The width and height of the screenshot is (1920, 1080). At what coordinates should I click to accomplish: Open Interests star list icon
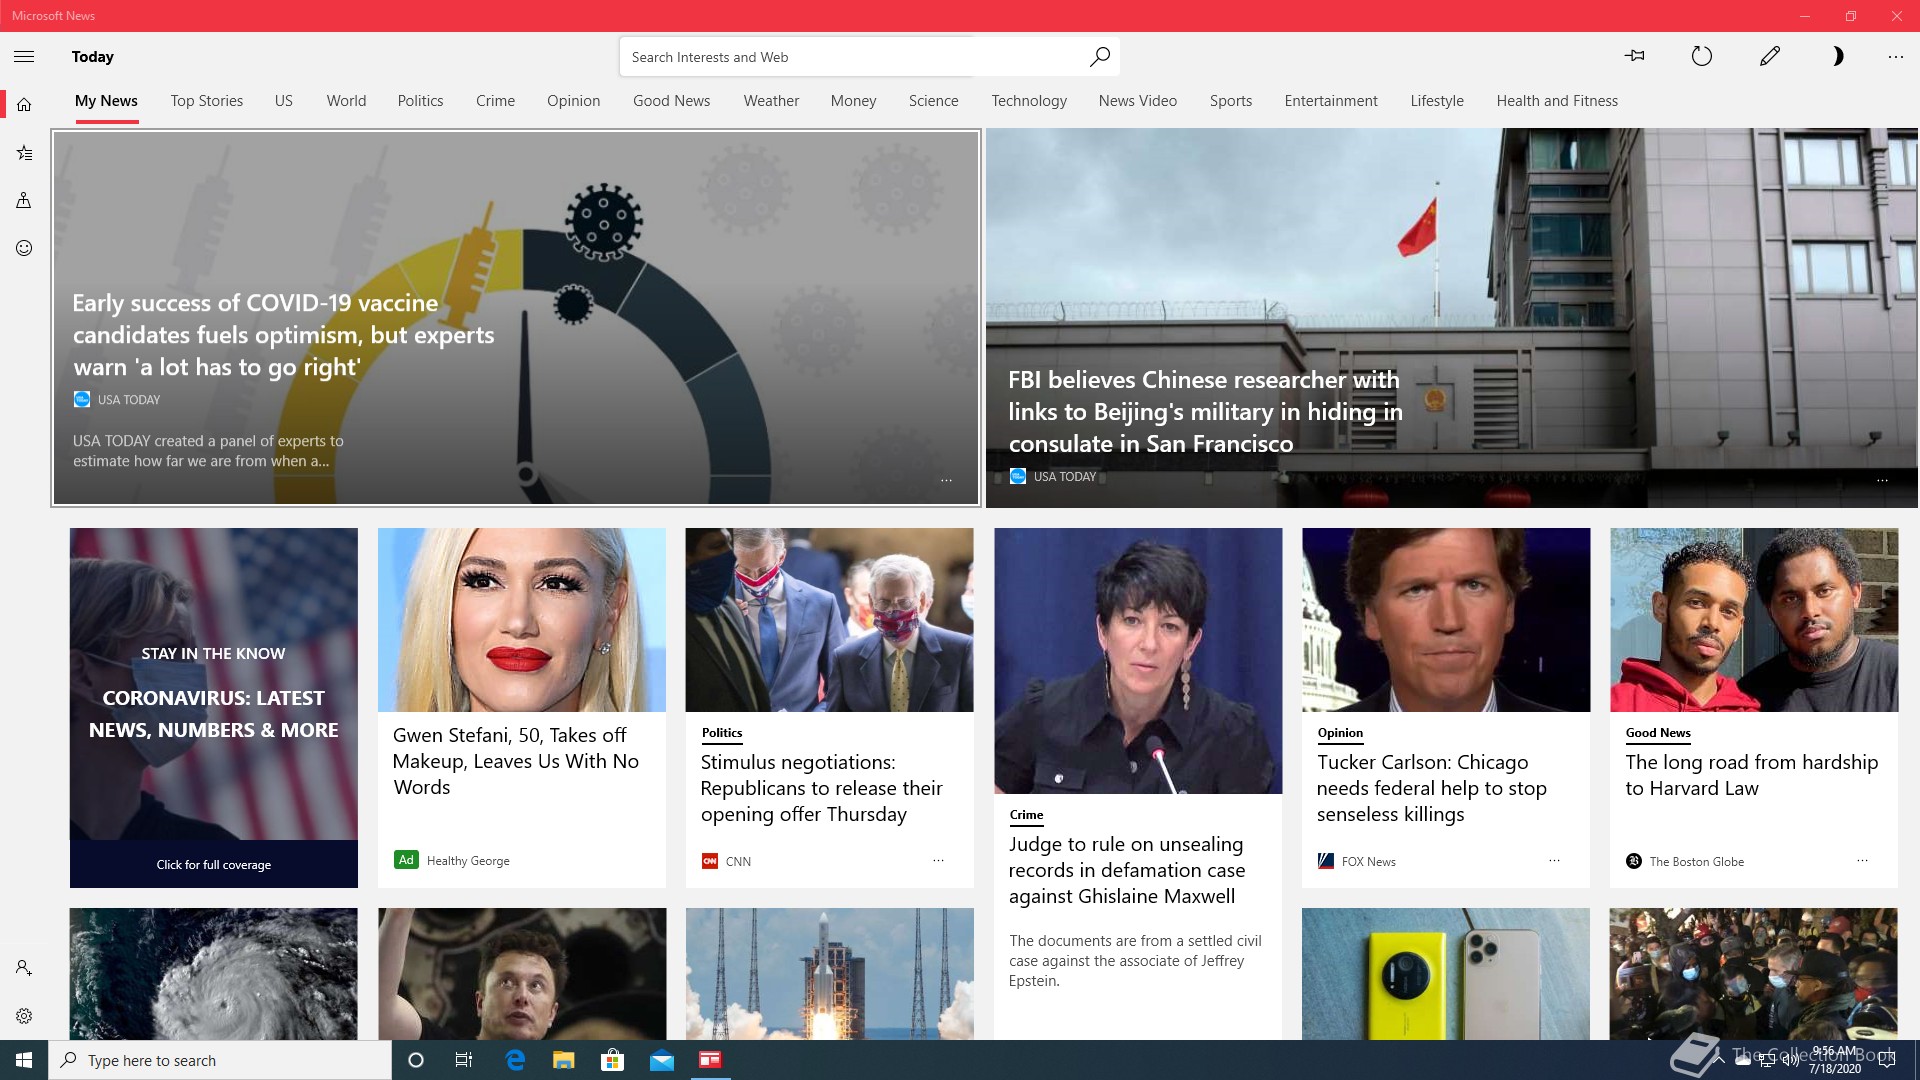(x=24, y=153)
